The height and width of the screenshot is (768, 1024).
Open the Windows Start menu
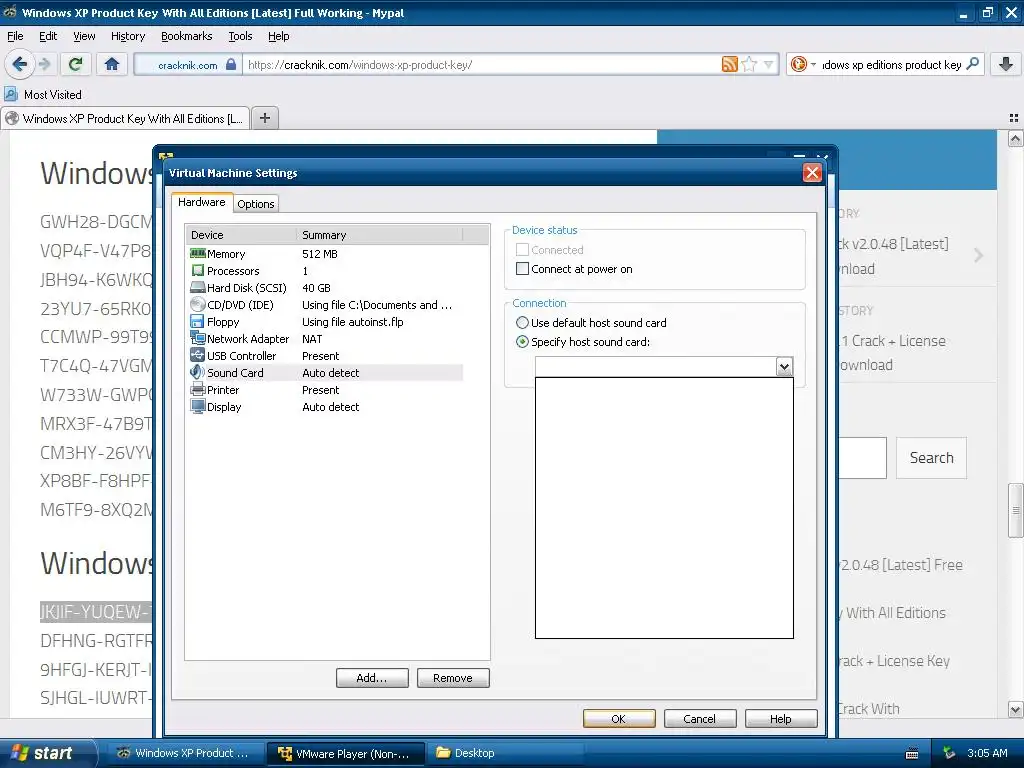point(47,753)
